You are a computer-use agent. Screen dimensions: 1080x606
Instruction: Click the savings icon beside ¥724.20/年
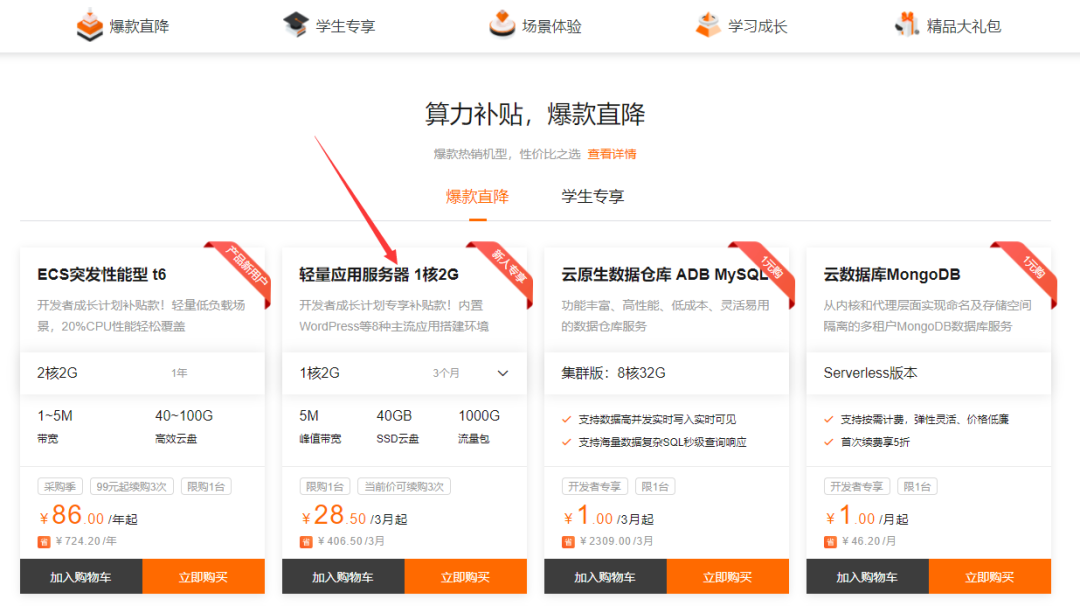pos(44,542)
